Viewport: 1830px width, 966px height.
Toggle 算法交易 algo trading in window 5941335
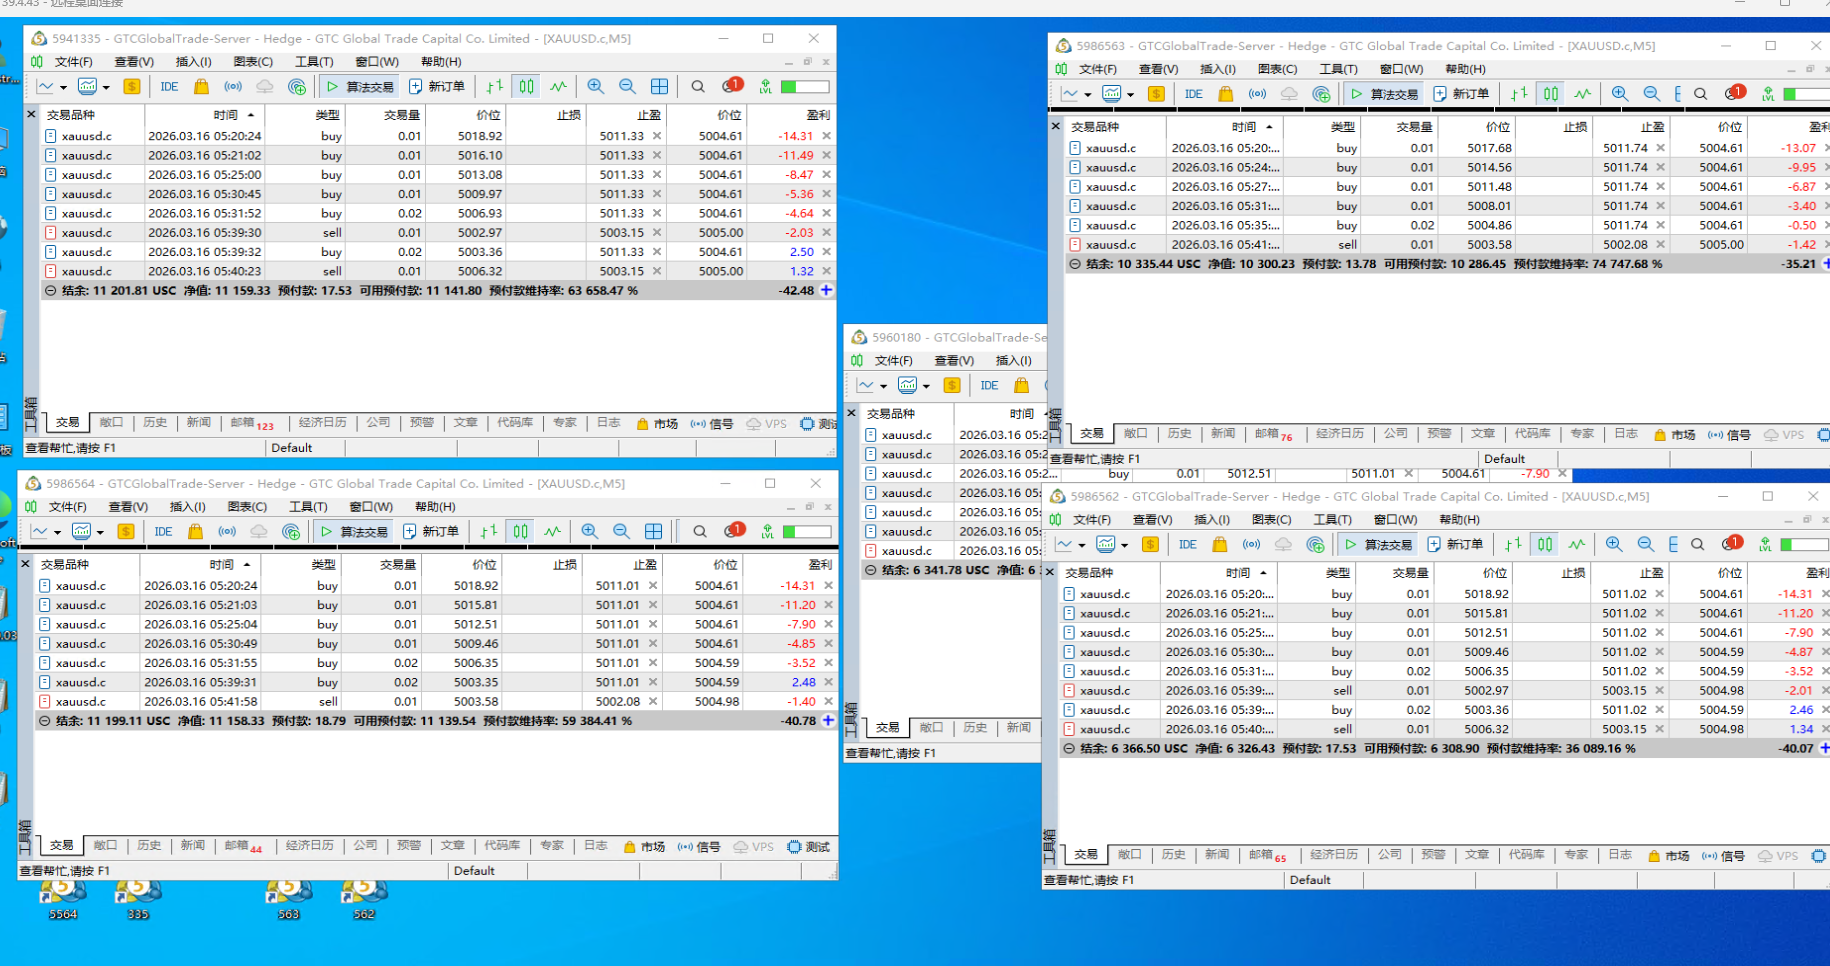click(359, 87)
